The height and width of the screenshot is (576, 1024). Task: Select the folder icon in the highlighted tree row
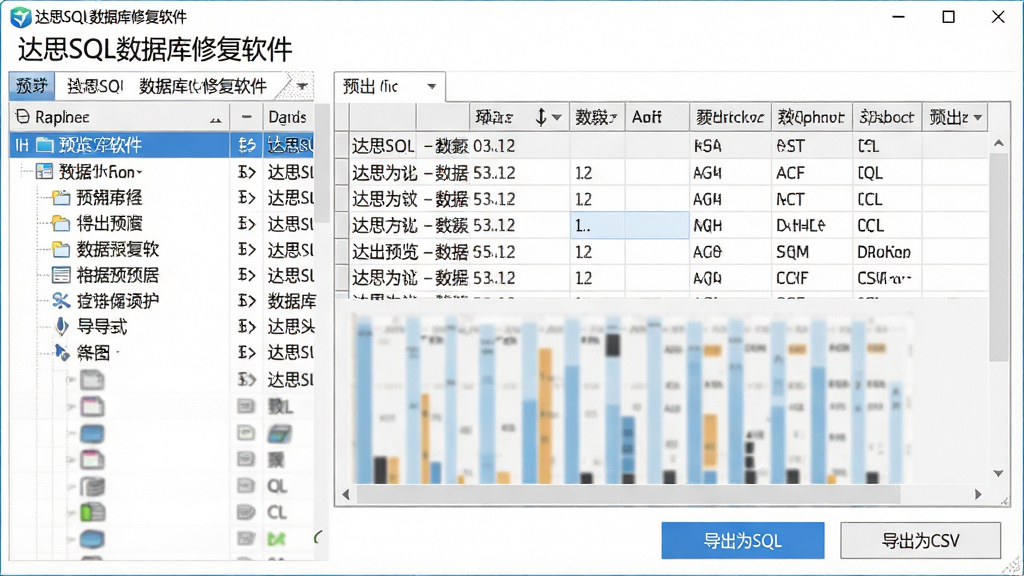point(44,144)
